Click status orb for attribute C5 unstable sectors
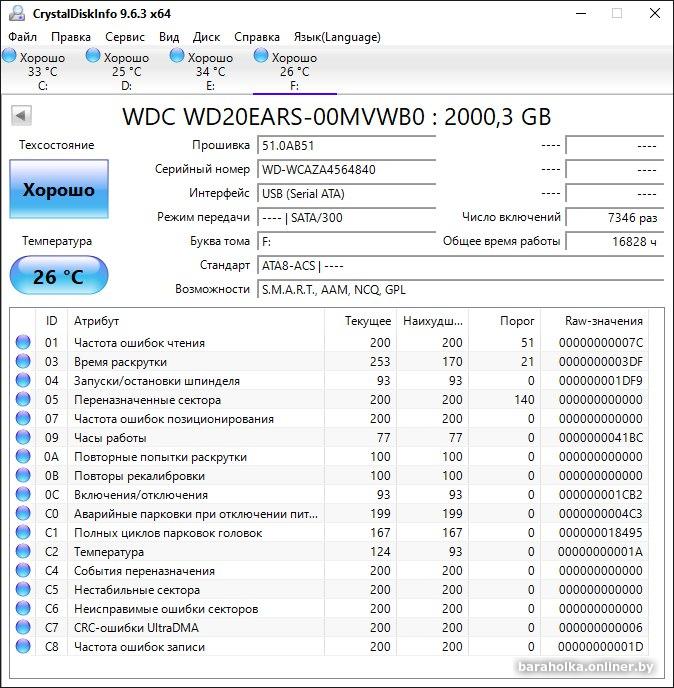The image size is (674, 688). tap(23, 590)
